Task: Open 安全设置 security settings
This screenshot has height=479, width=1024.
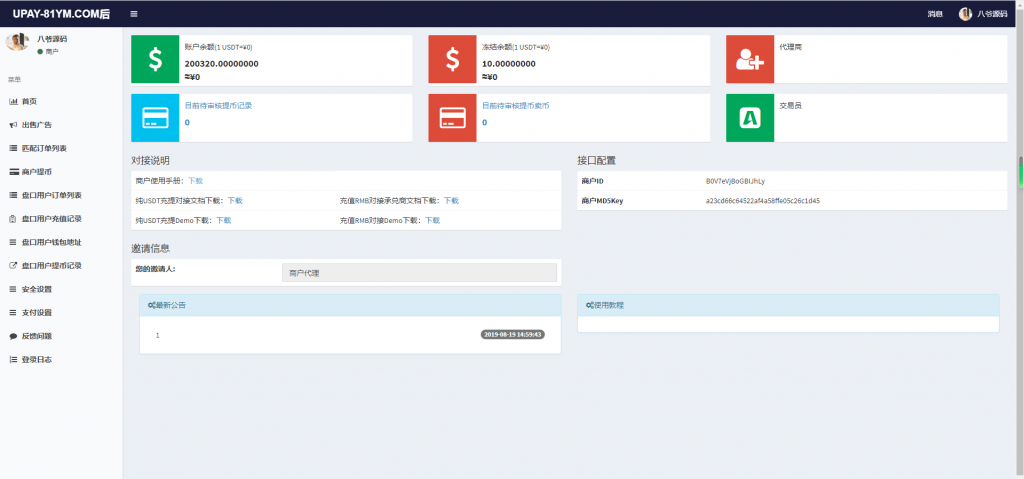Action: 36,289
